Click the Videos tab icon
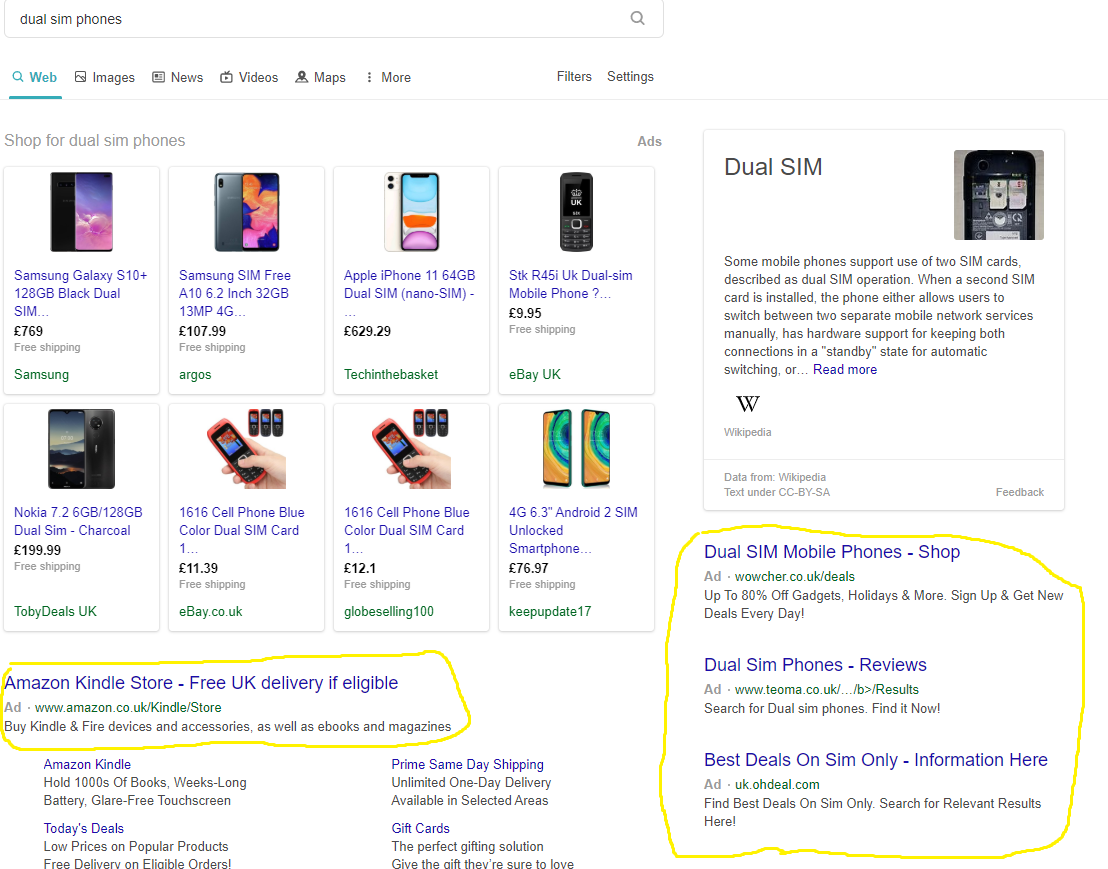This screenshot has height=869, width=1108. click(x=226, y=76)
